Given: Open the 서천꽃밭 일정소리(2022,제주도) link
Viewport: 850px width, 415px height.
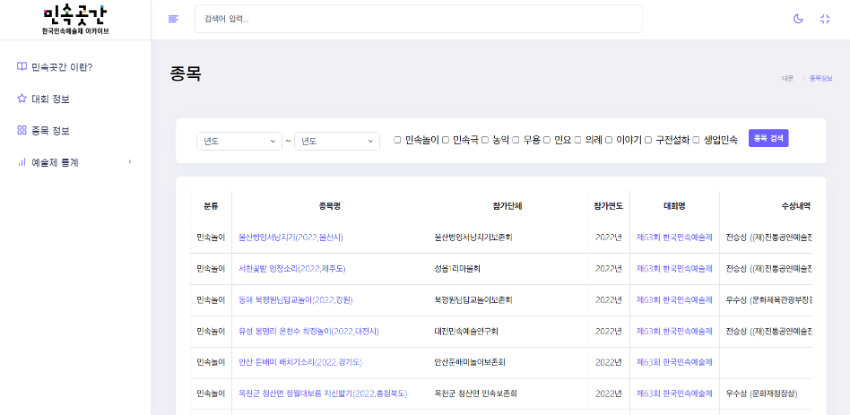Looking at the screenshot, I should point(291,269).
